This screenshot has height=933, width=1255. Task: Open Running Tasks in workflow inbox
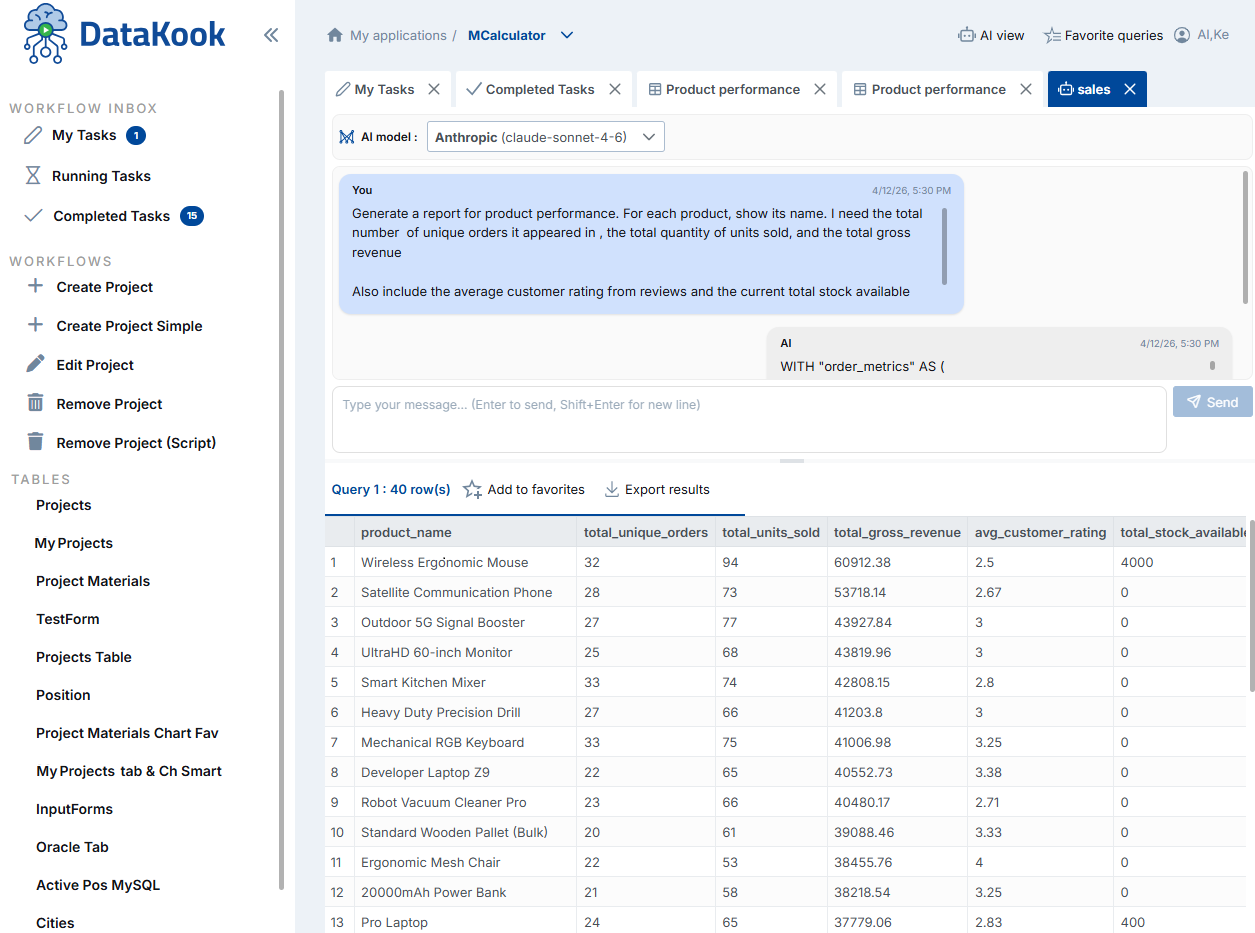(x=101, y=176)
